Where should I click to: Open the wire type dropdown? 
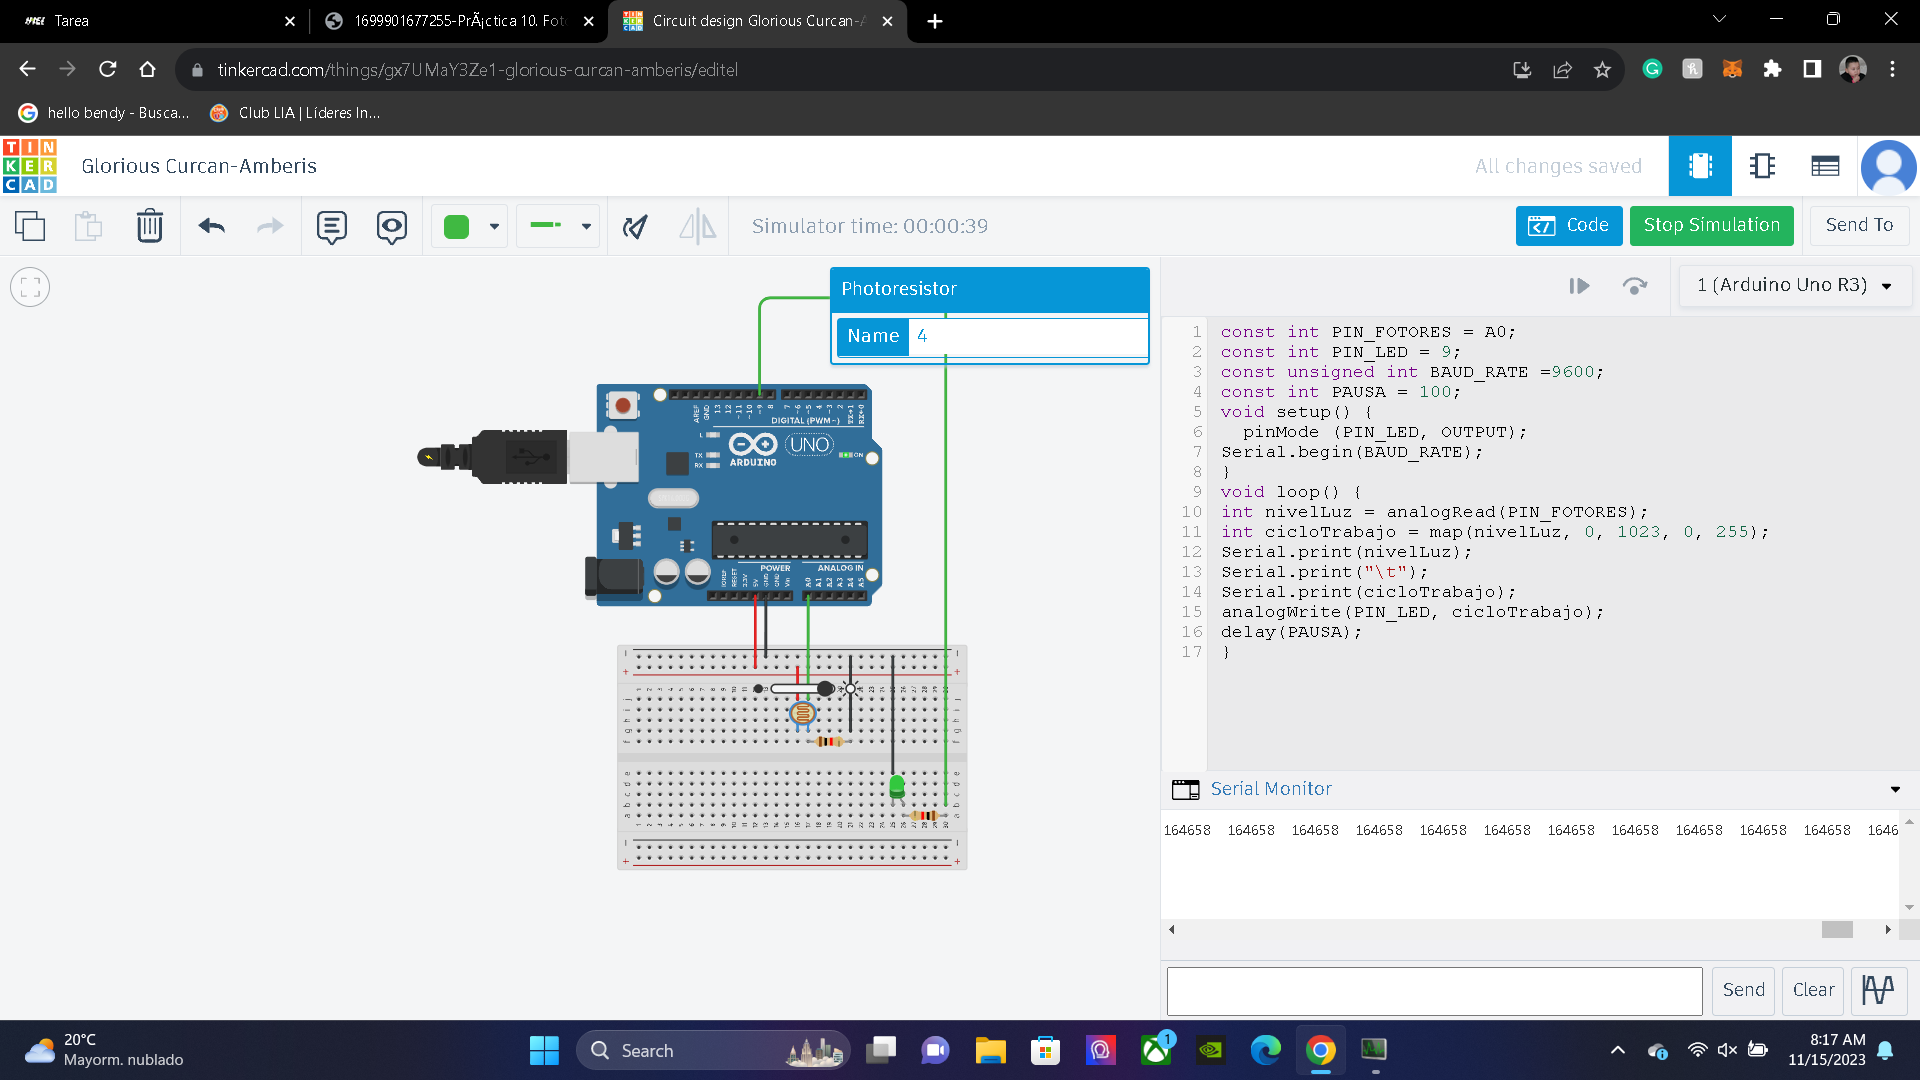tap(586, 226)
